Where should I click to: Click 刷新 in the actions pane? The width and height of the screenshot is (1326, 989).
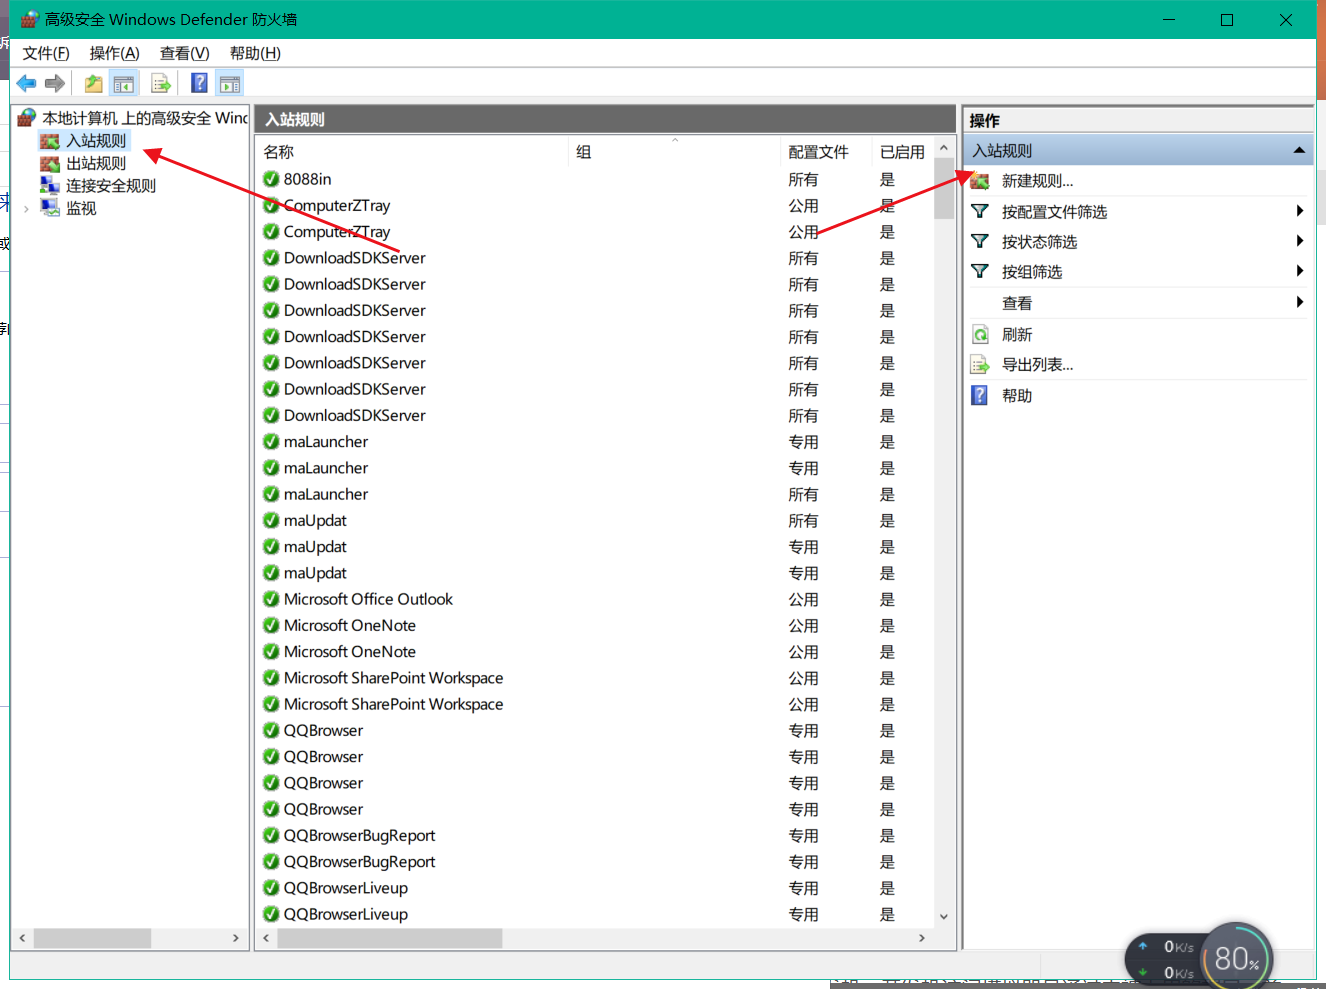pos(1017,334)
